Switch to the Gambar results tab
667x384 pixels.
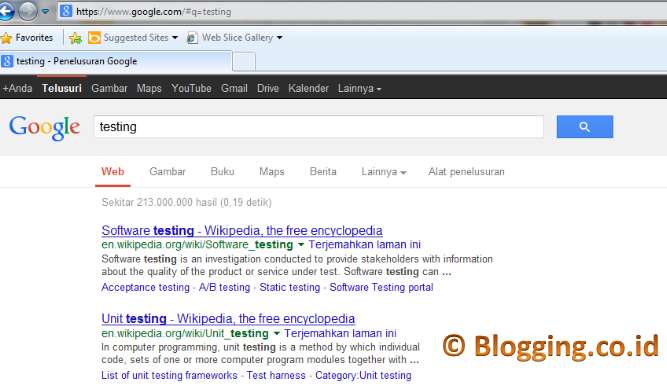coord(167,171)
